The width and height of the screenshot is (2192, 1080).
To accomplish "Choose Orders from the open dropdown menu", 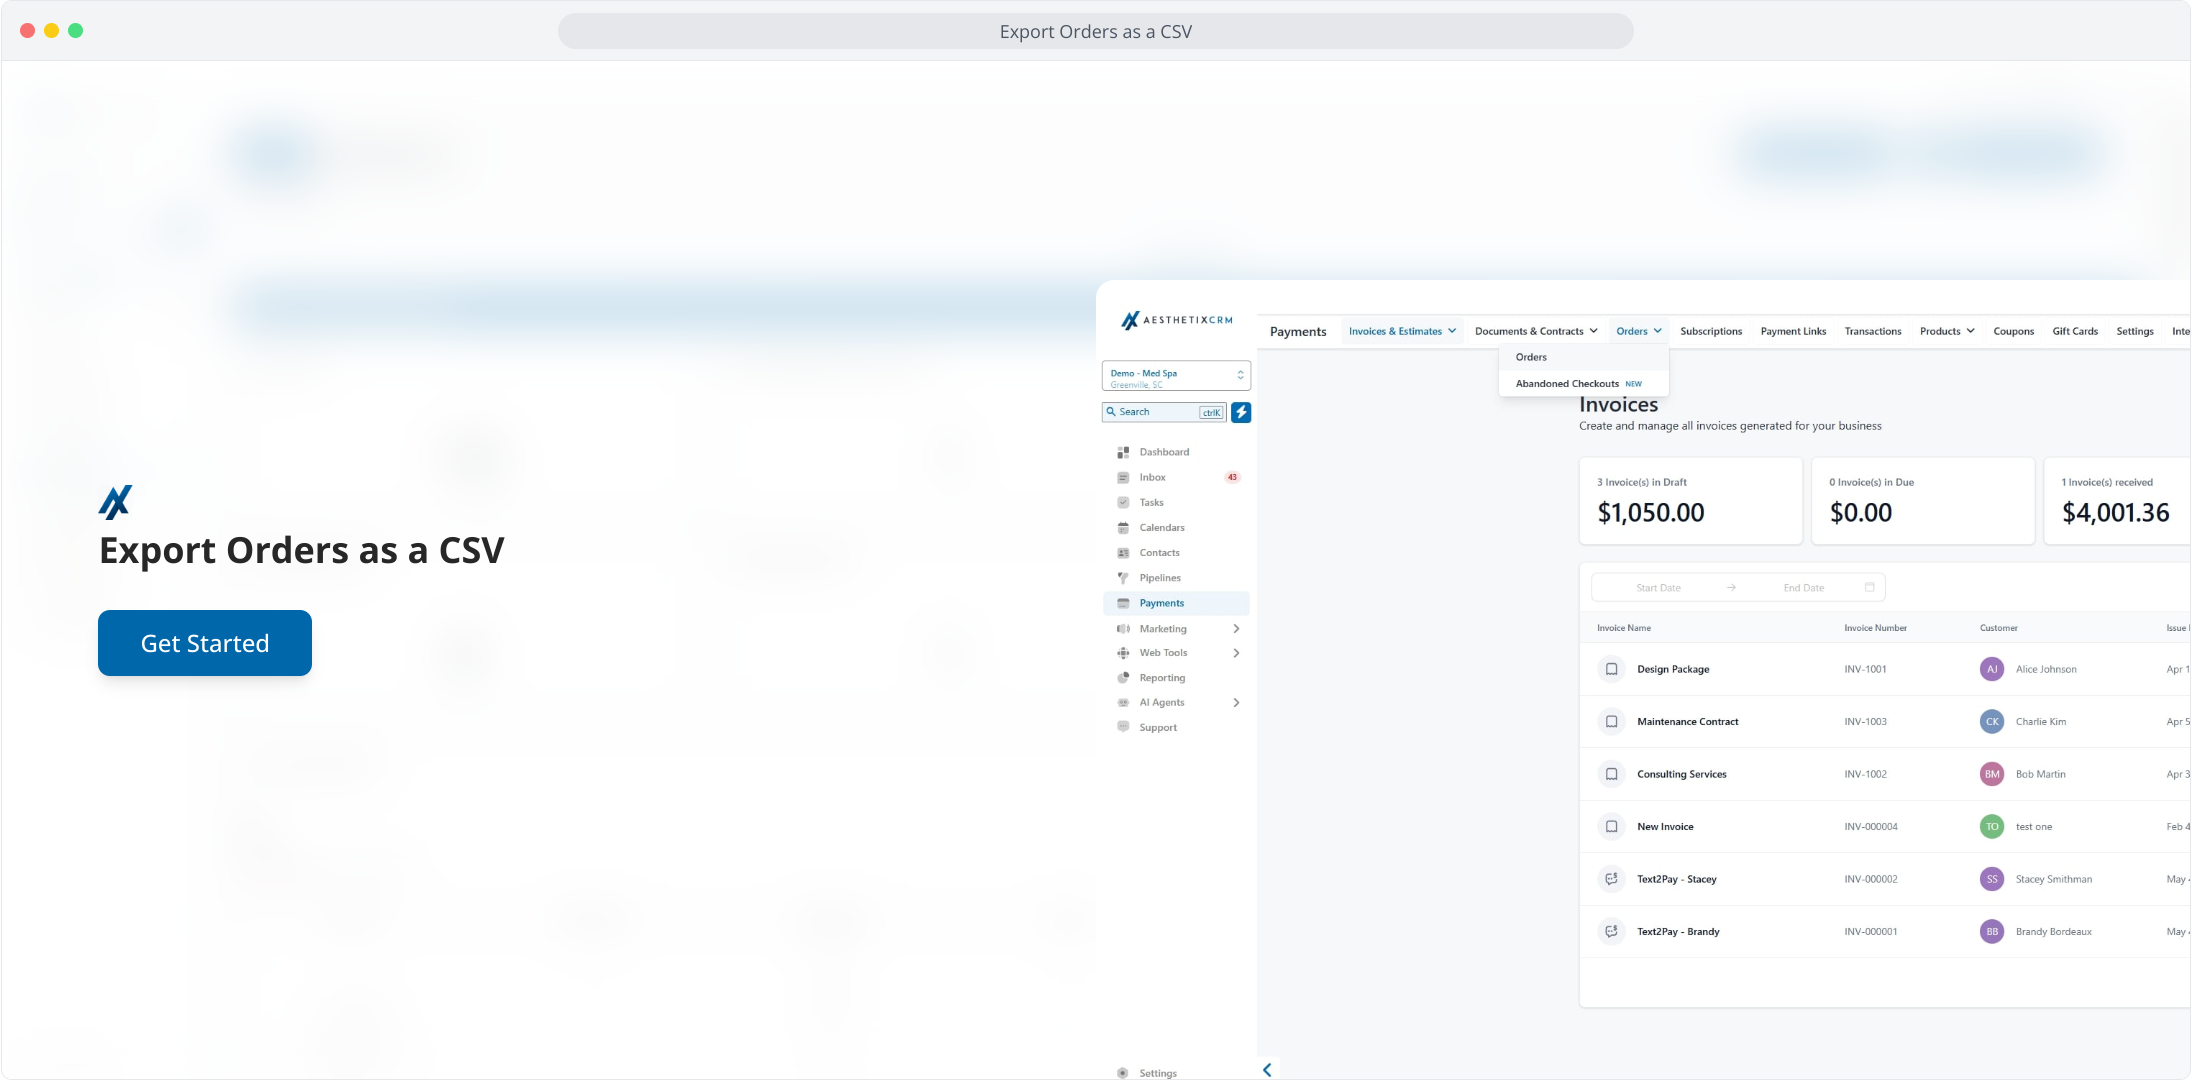I will click(1531, 357).
